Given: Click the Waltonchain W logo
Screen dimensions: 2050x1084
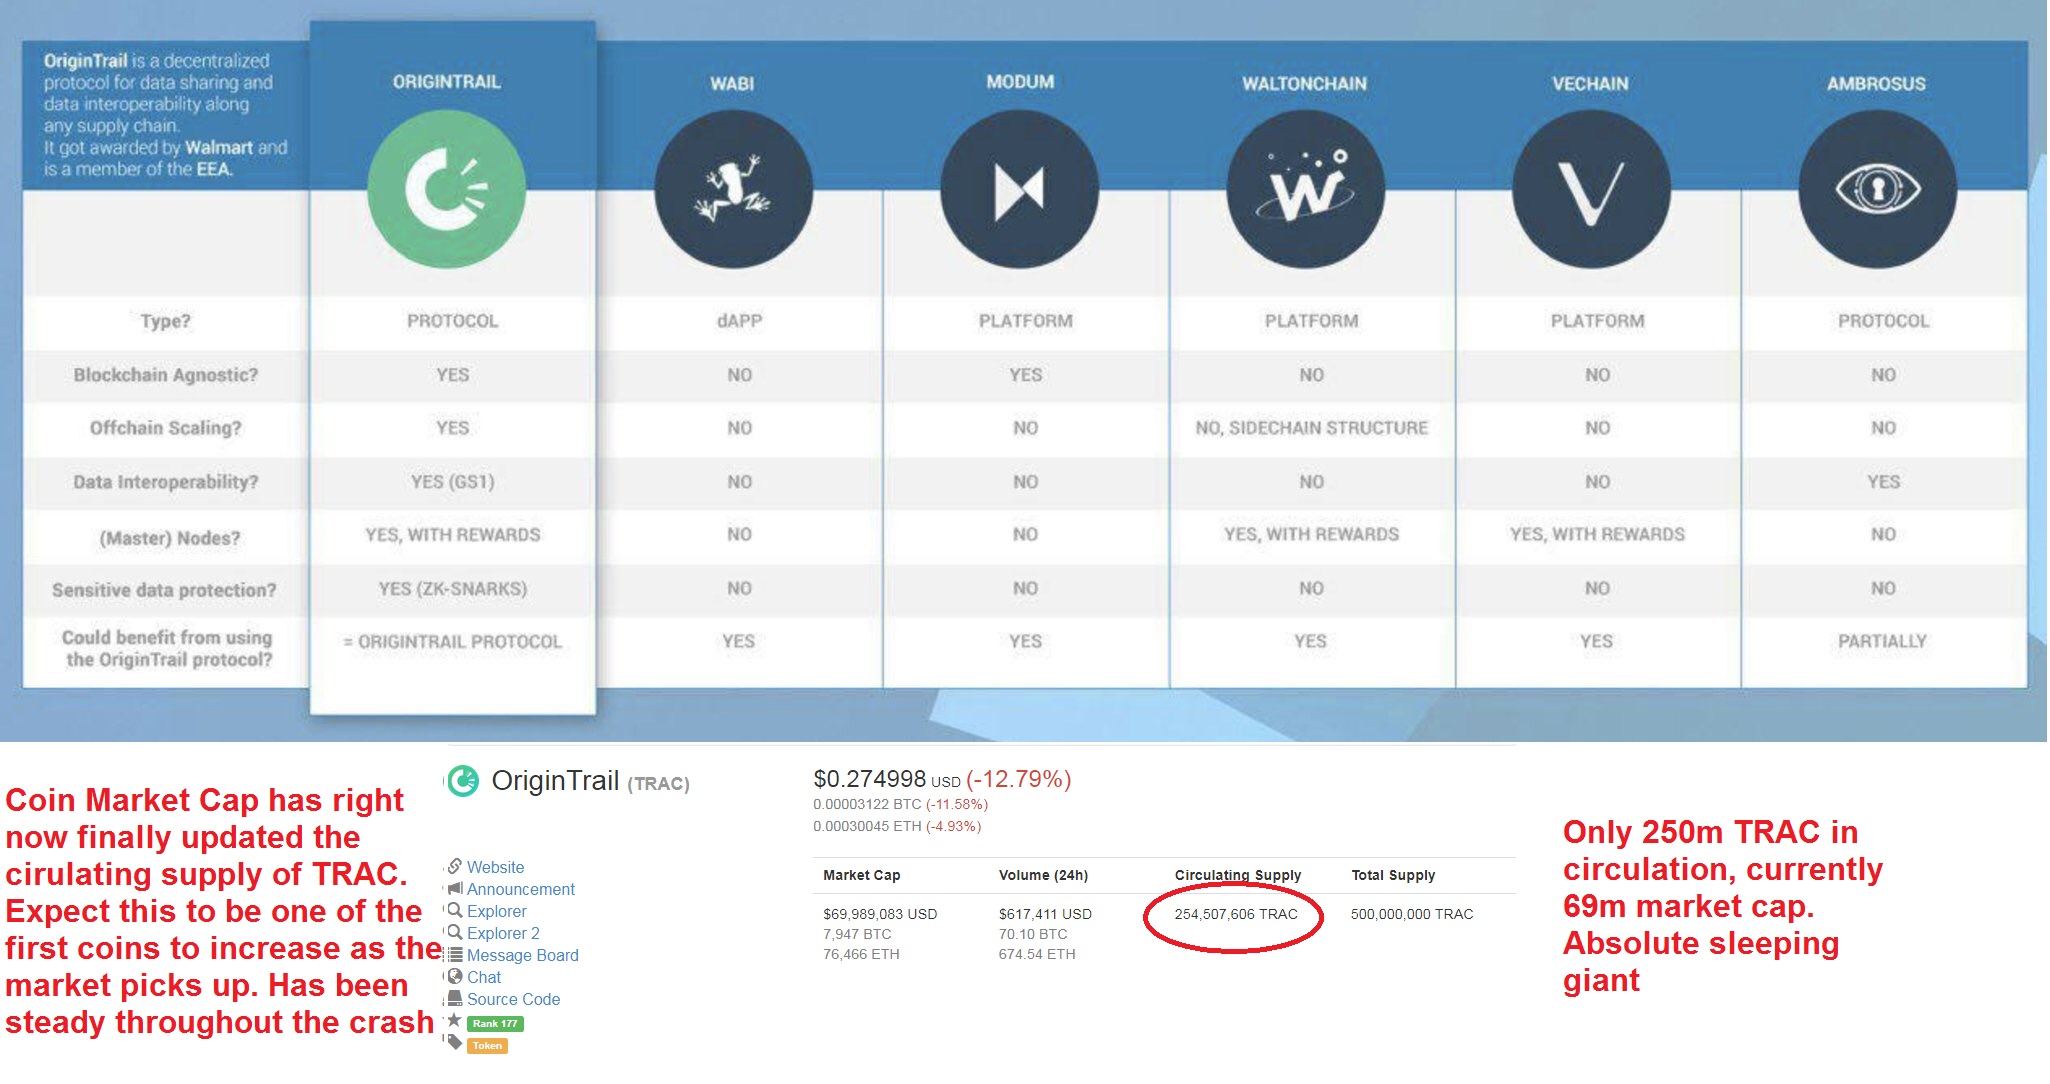Looking at the screenshot, I should [1305, 189].
